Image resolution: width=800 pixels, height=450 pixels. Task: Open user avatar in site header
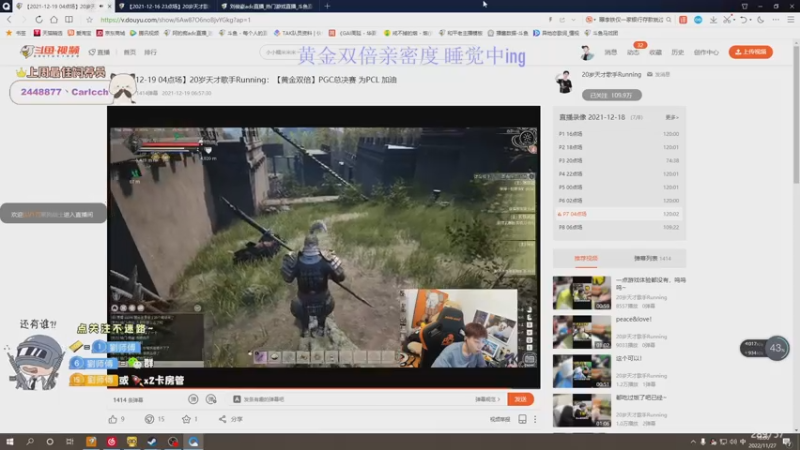(587, 52)
